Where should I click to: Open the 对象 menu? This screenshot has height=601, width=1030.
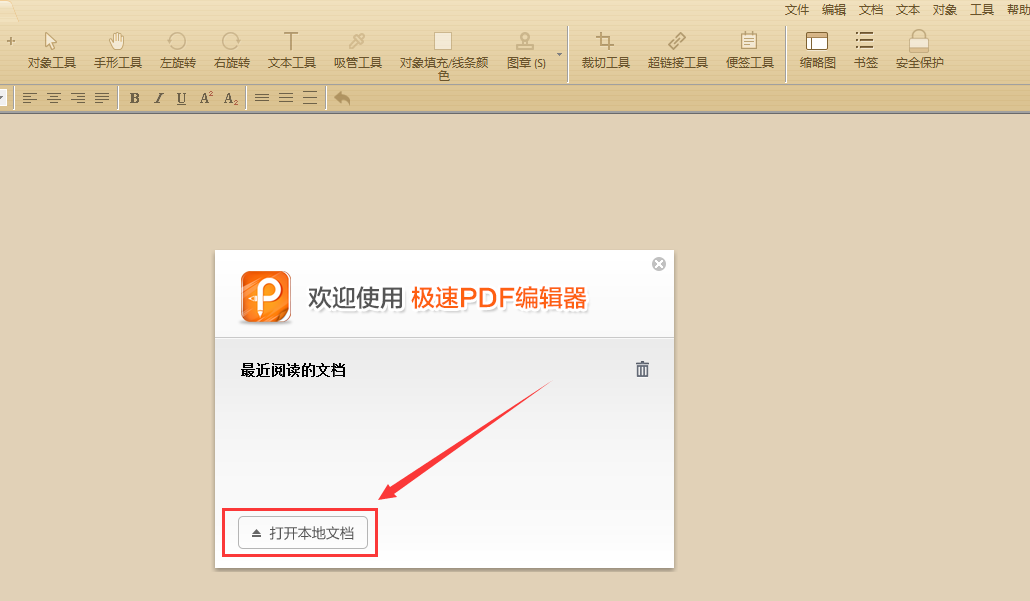tap(945, 10)
